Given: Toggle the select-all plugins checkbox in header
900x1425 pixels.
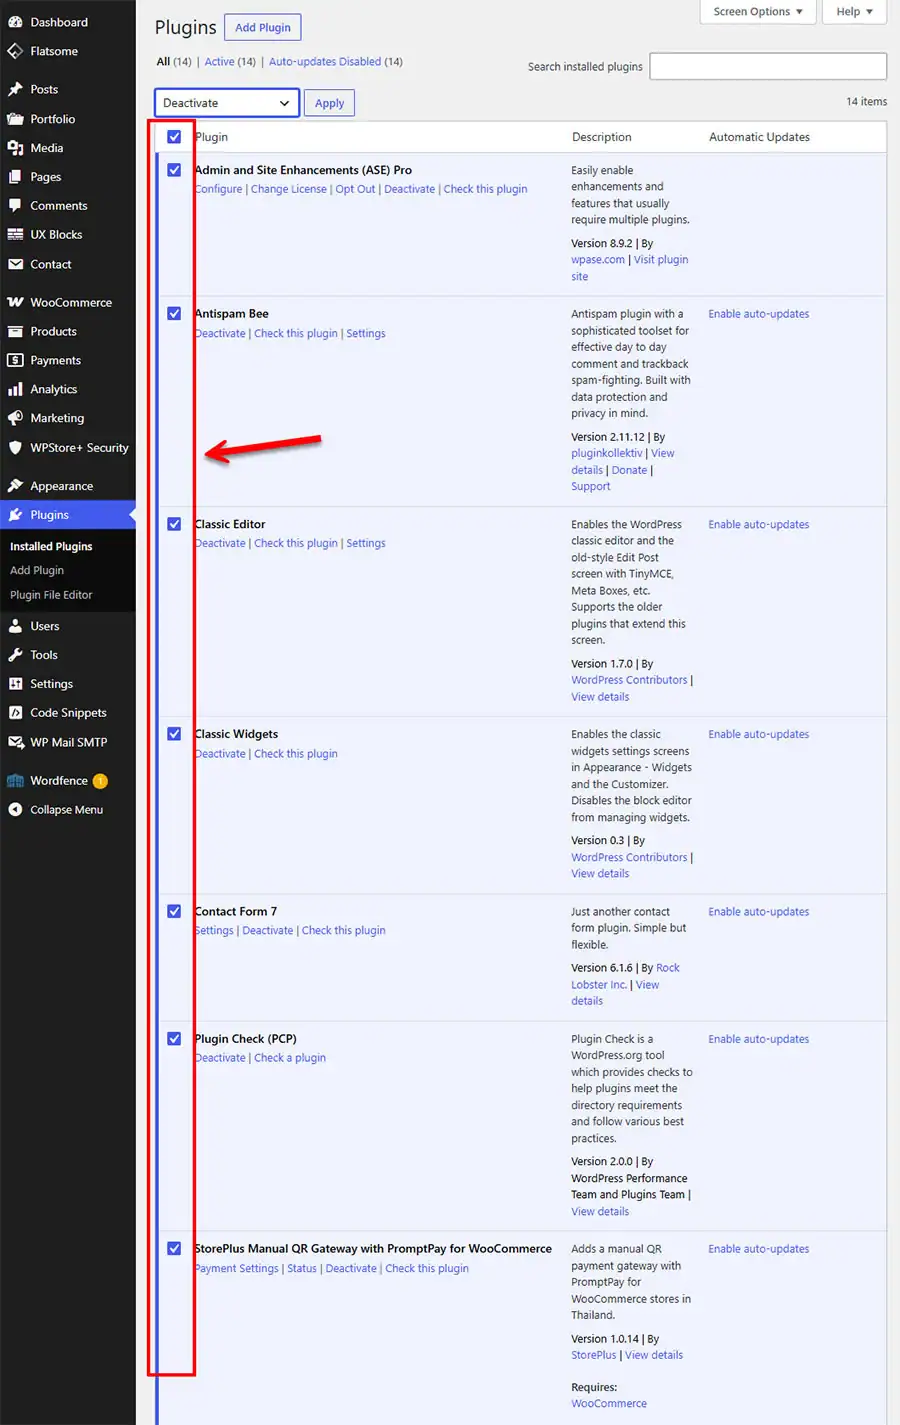Looking at the screenshot, I should (x=174, y=137).
